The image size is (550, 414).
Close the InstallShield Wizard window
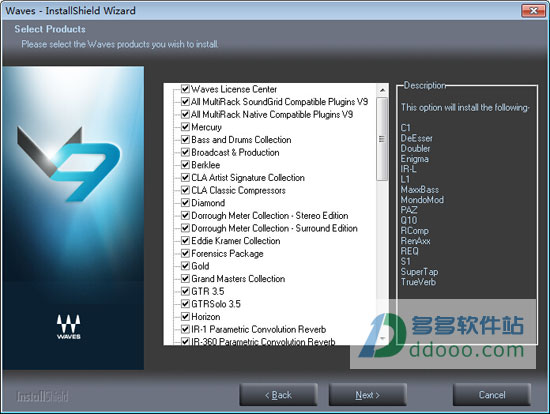pos(533,11)
